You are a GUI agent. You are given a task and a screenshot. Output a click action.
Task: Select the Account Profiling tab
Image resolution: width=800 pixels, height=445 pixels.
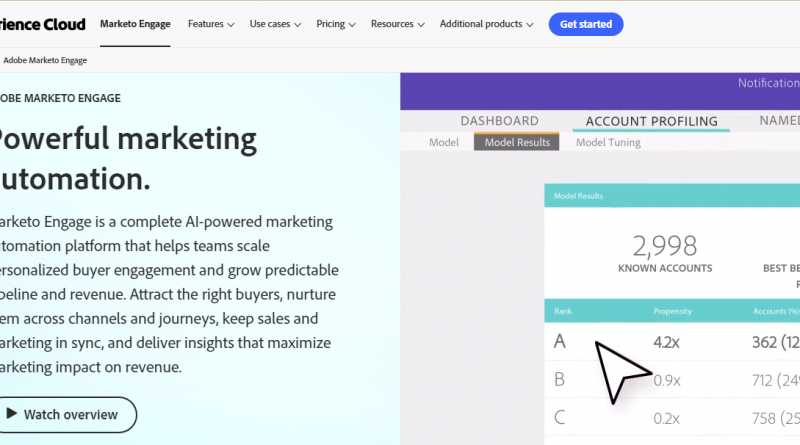(651, 121)
